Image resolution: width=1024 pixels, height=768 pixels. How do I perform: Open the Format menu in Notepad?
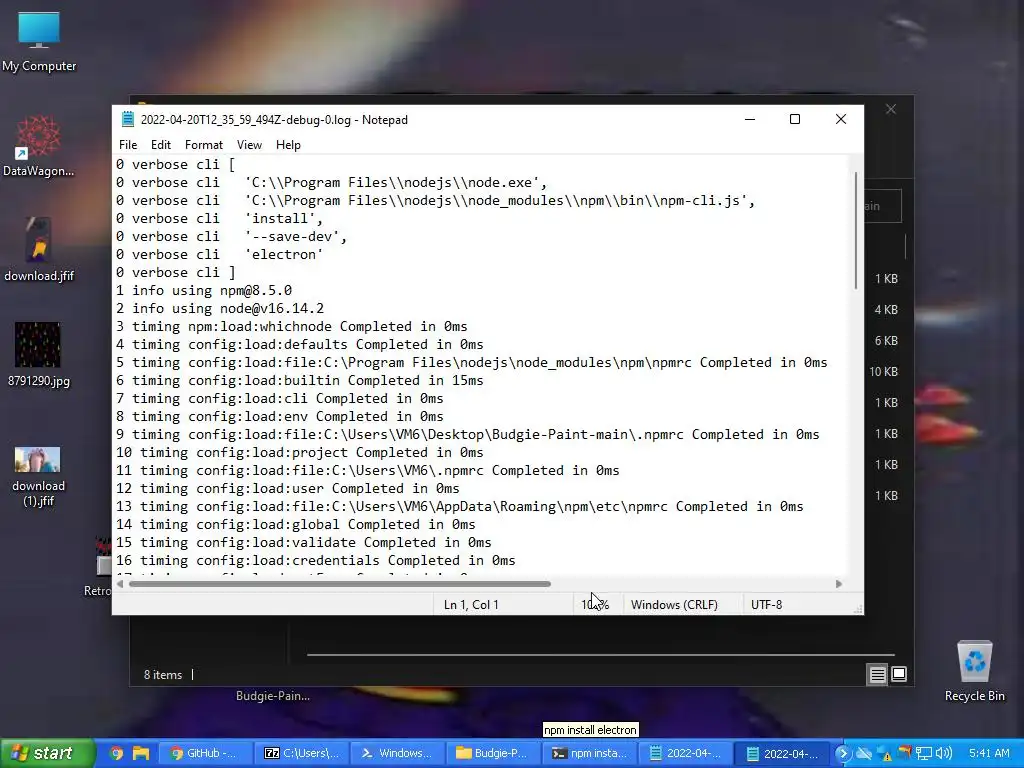coord(204,145)
